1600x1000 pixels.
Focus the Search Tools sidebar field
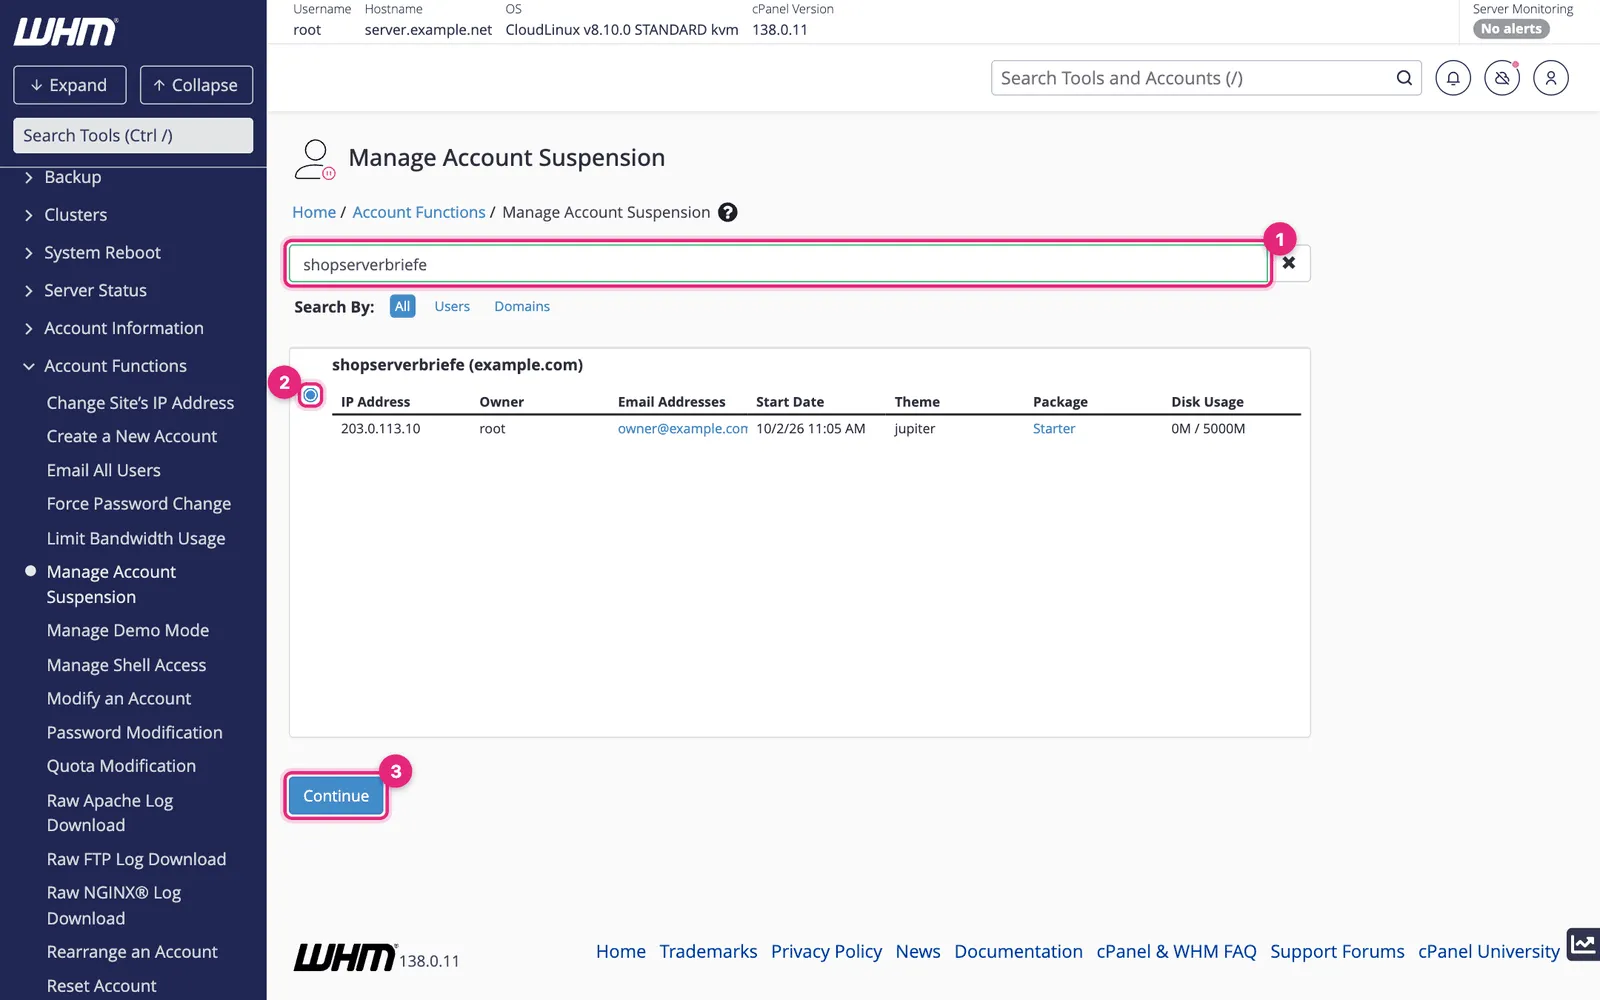(x=133, y=136)
